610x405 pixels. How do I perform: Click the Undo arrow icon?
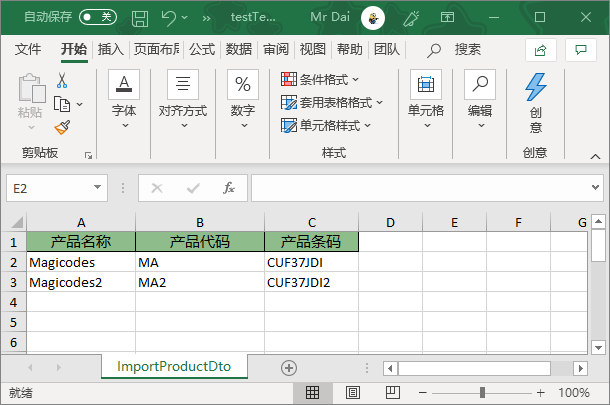point(168,17)
